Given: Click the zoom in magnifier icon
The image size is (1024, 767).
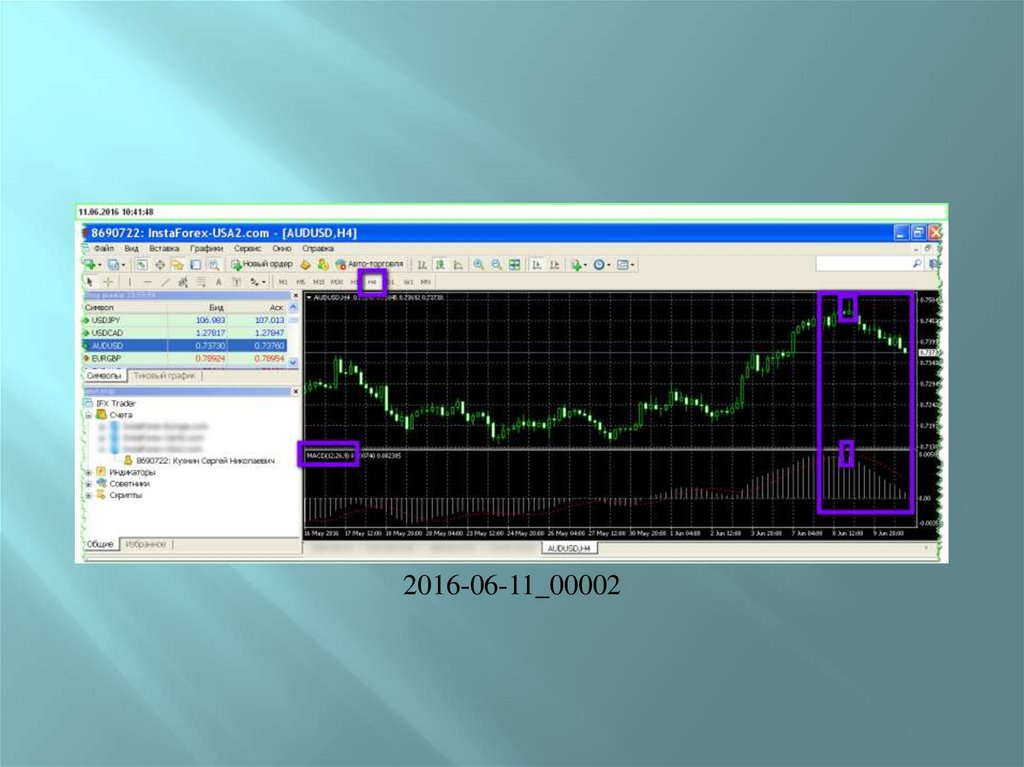Looking at the screenshot, I should pos(479,264).
